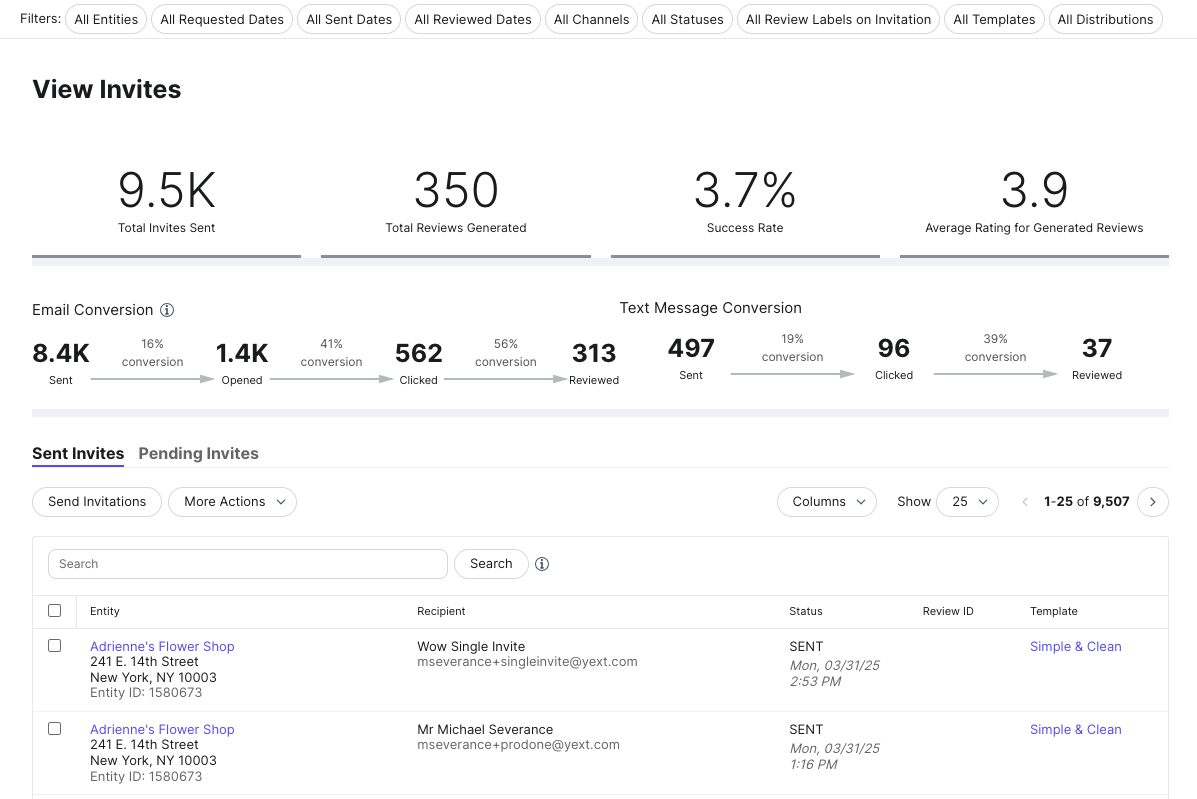
Task: Click into the Search input field
Action: (247, 564)
